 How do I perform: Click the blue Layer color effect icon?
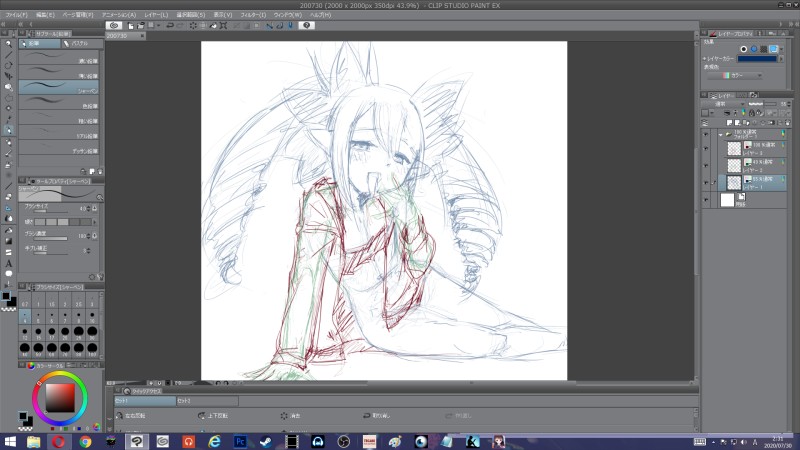tap(773, 49)
